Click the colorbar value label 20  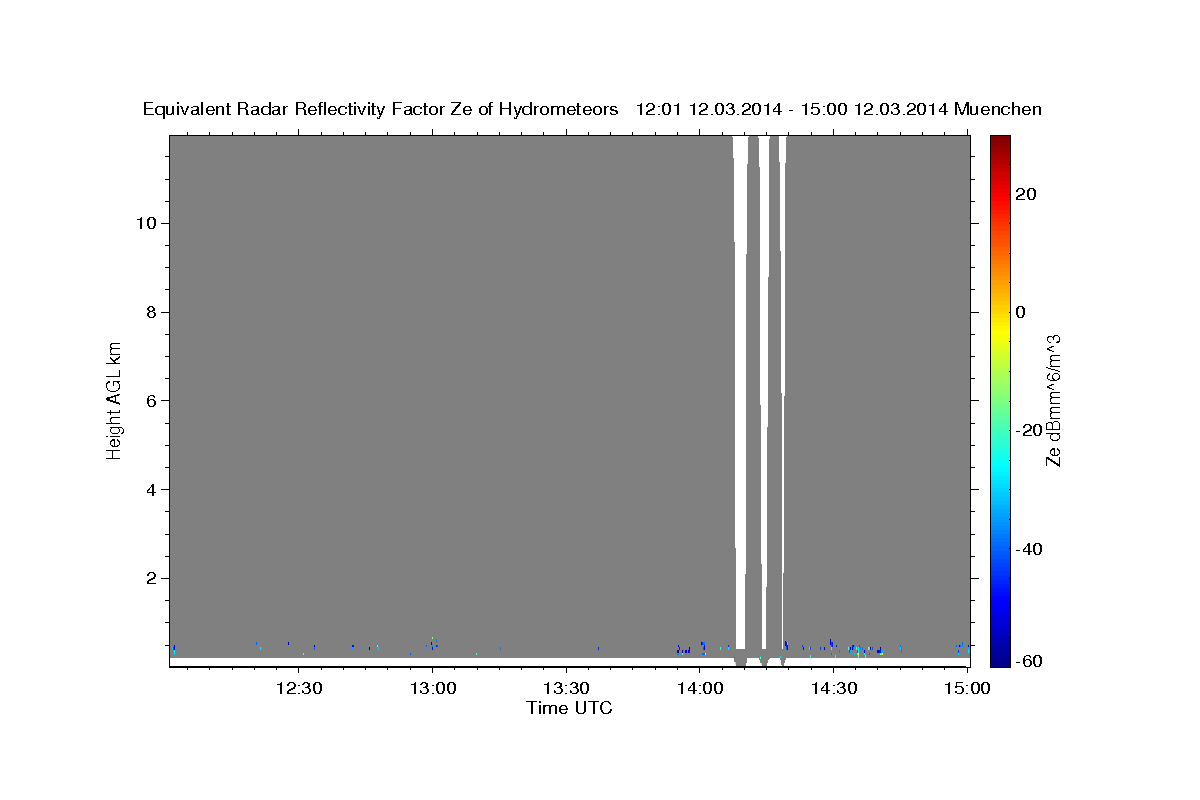point(1026,194)
